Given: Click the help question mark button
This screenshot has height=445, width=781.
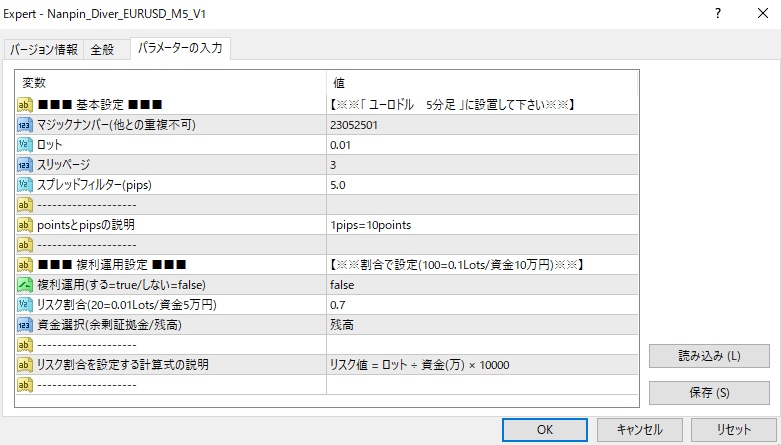Looking at the screenshot, I should pyautogui.click(x=718, y=13).
